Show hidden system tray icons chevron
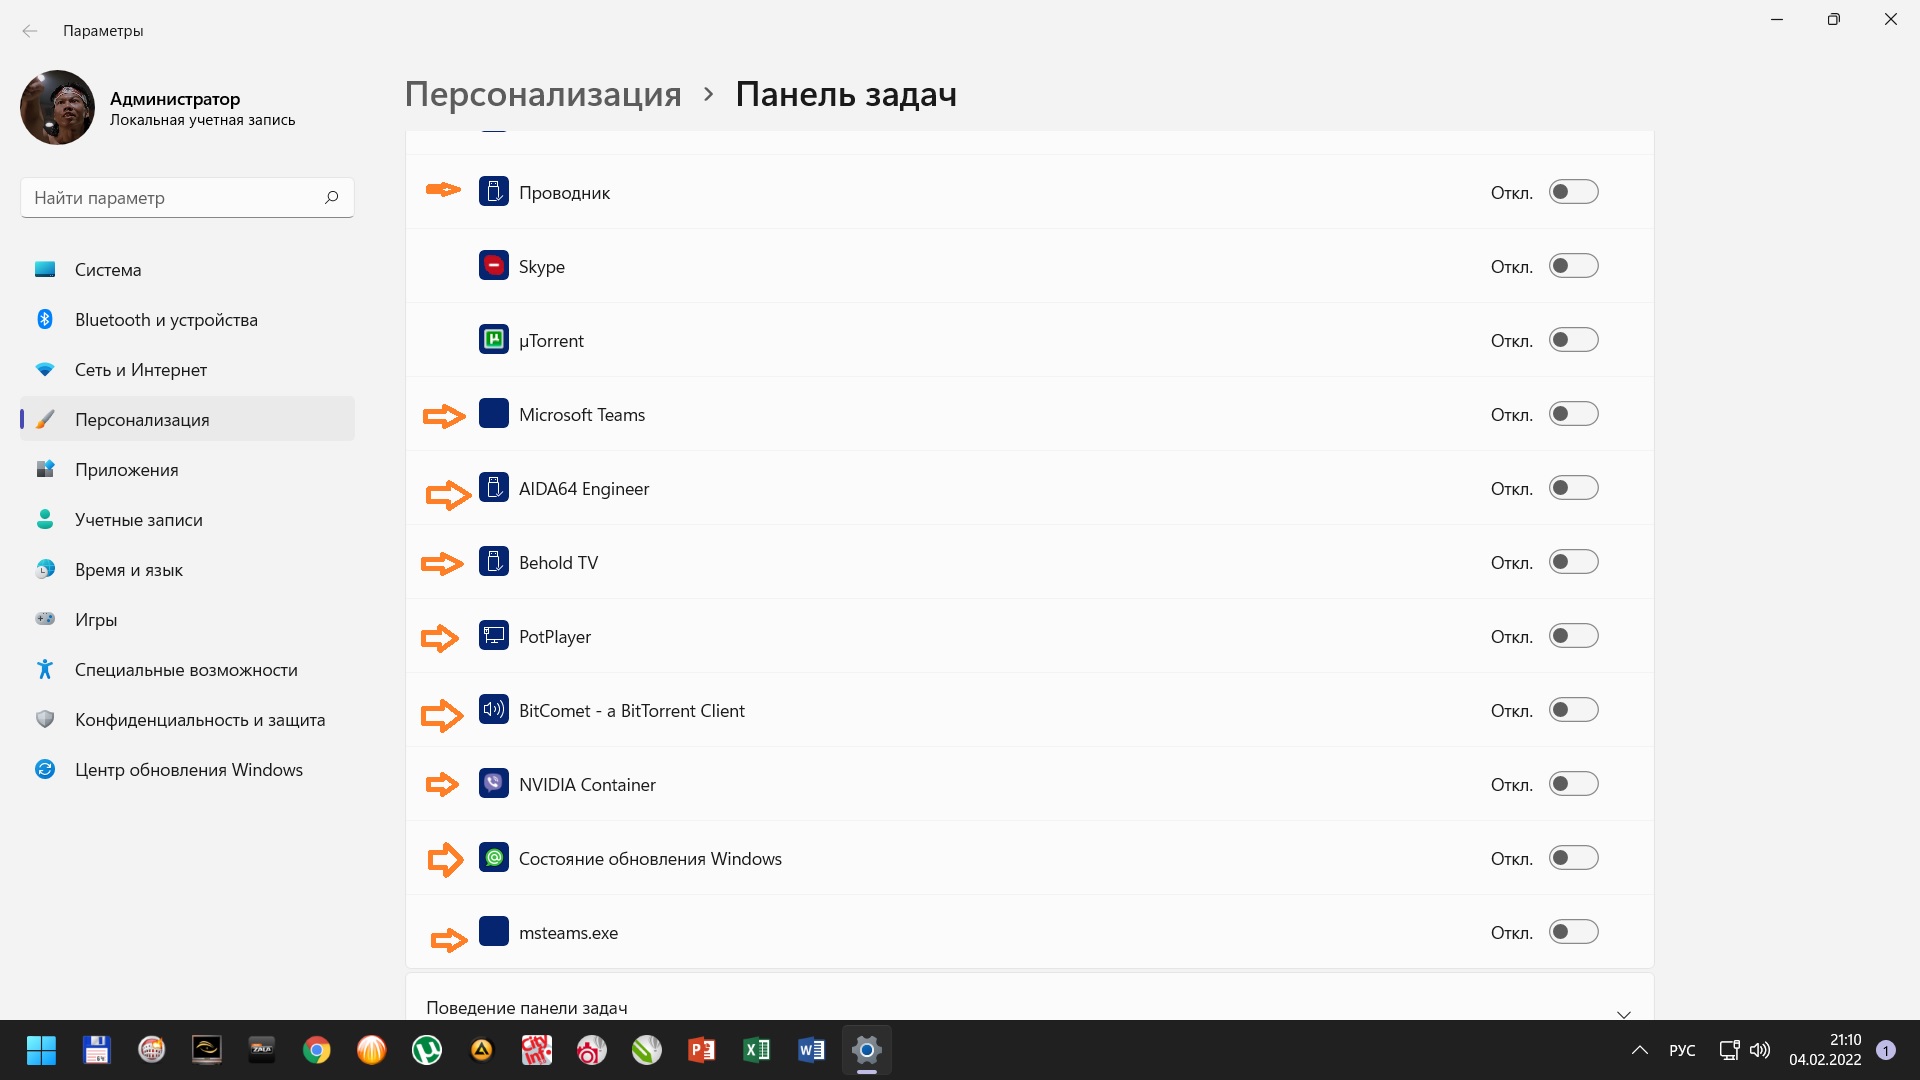This screenshot has height=1080, width=1920. (x=1639, y=1050)
